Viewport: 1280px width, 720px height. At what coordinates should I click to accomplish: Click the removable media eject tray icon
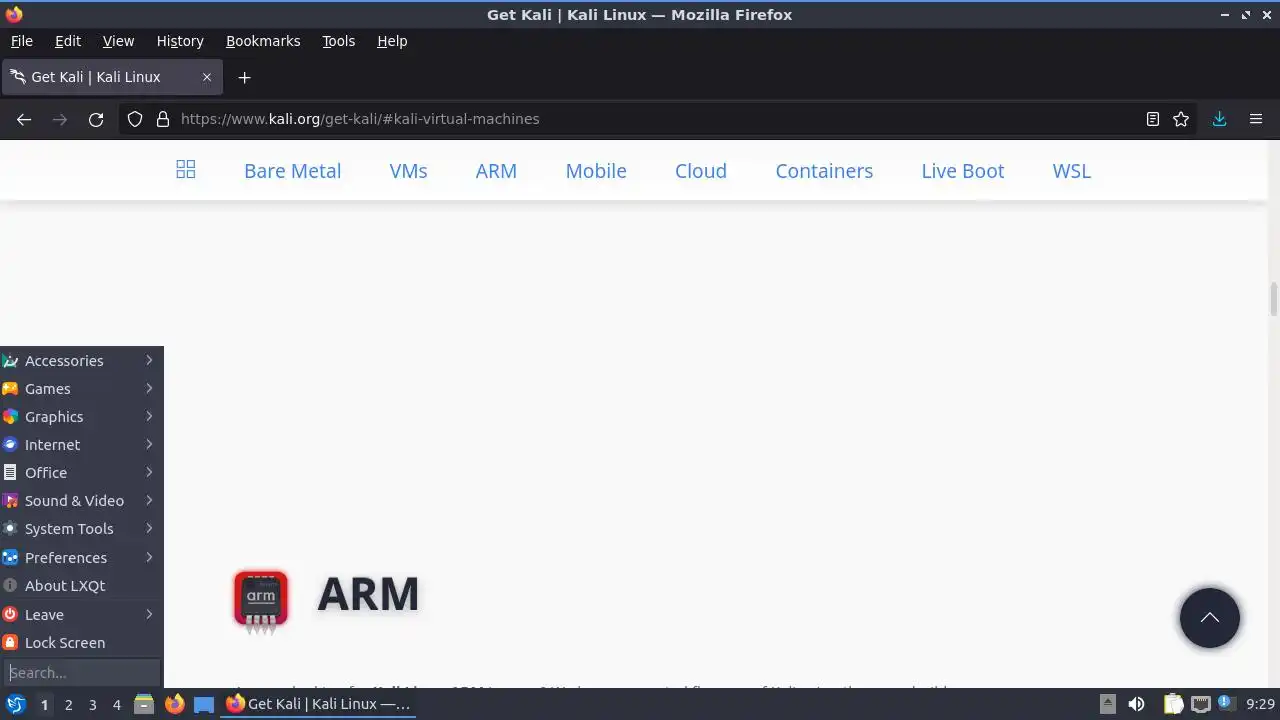(x=1108, y=704)
